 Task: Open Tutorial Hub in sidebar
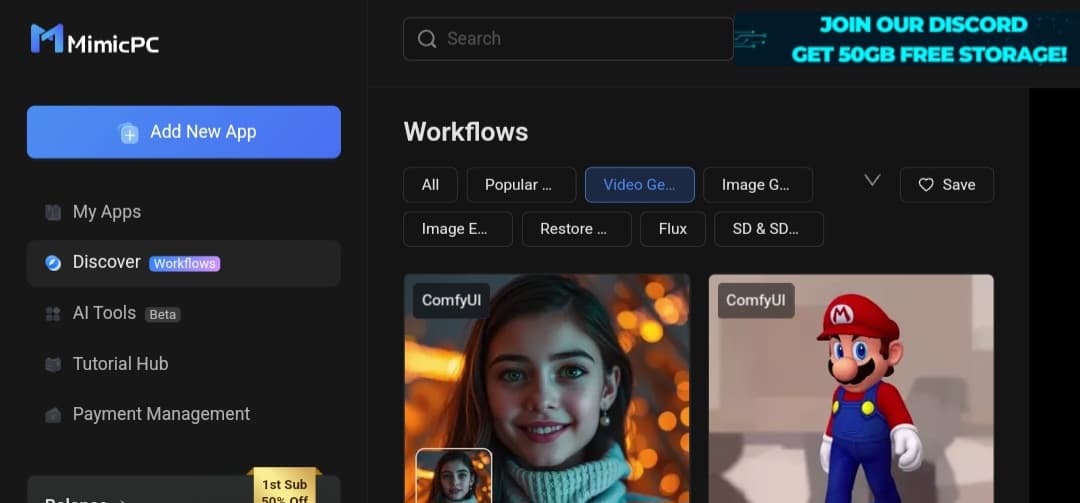[184, 364]
